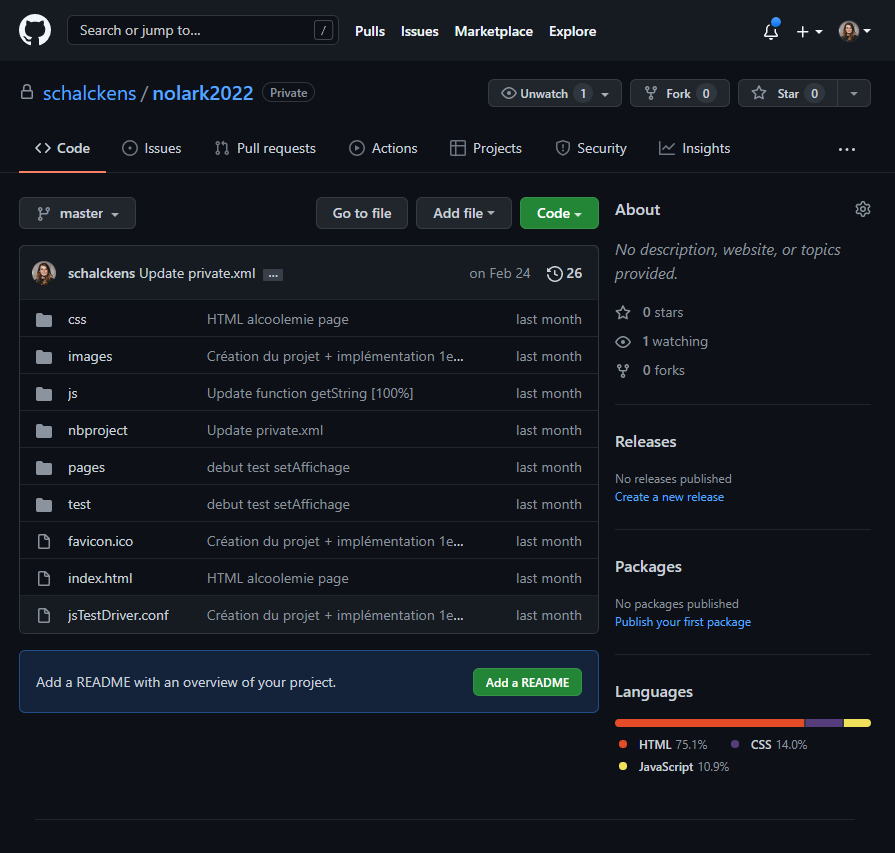Open the user avatar menu
The image size is (895, 853).
click(854, 31)
